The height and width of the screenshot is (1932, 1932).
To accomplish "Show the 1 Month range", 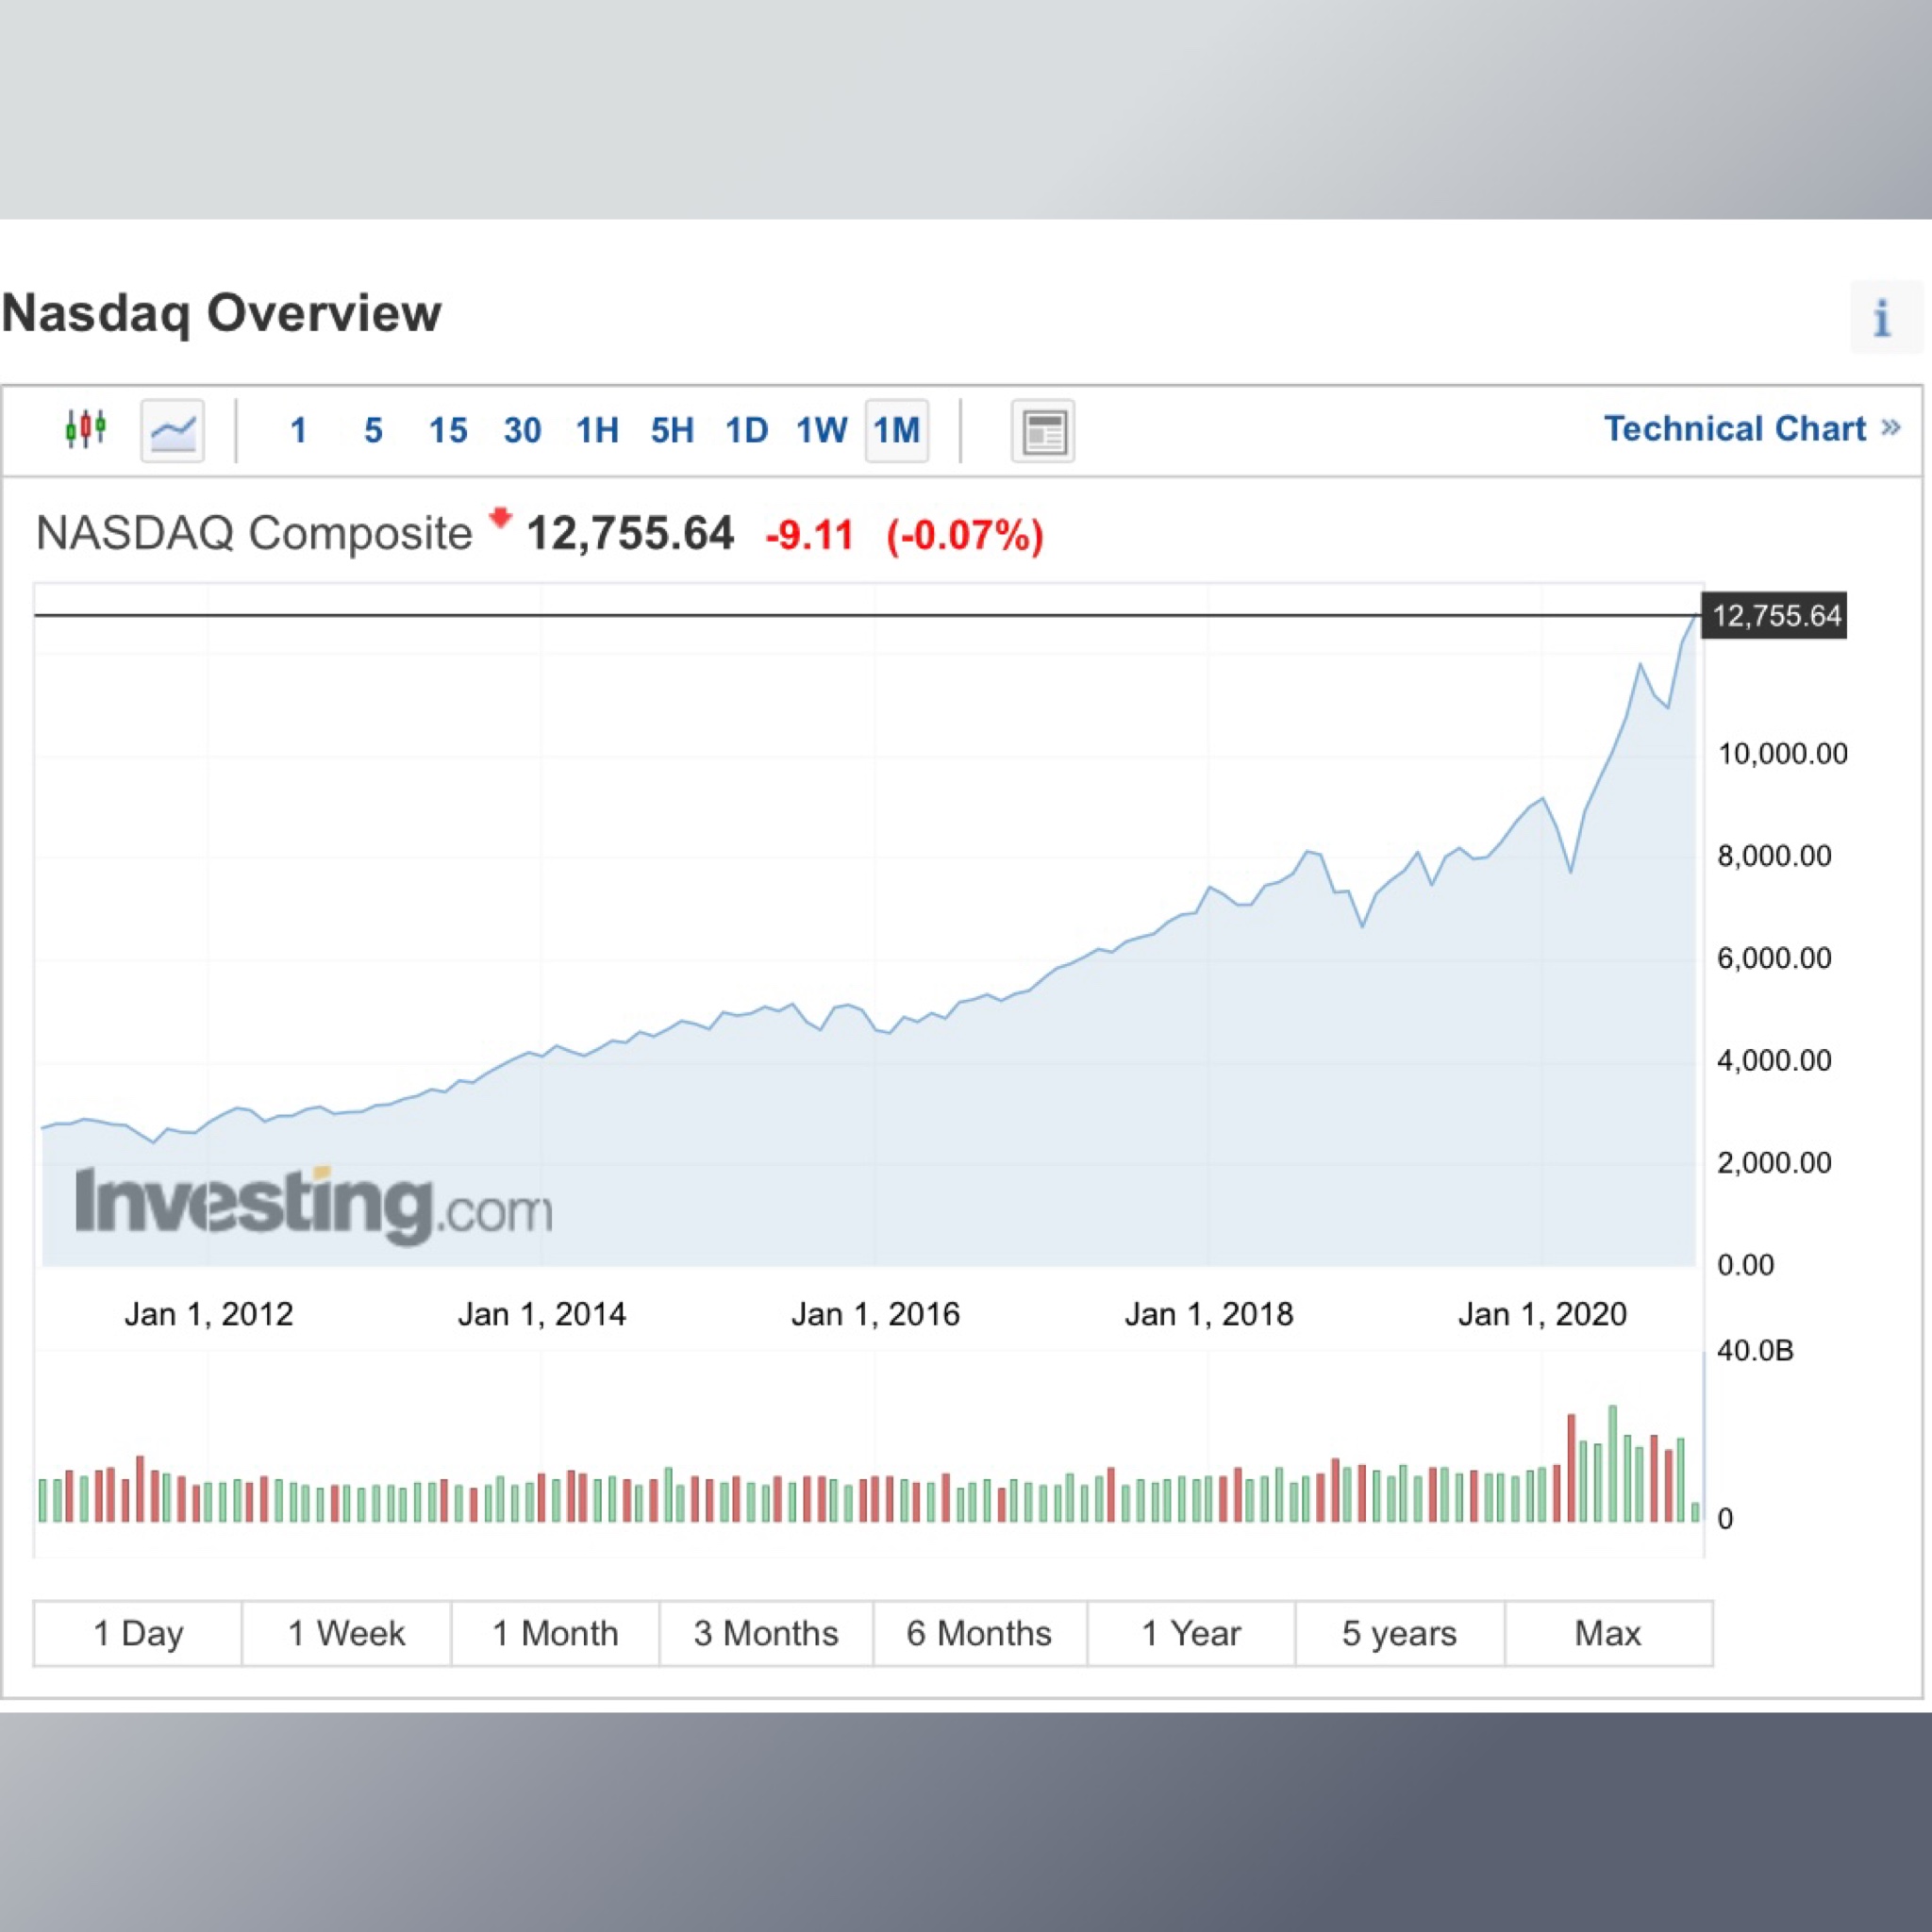I will click(x=555, y=1633).
